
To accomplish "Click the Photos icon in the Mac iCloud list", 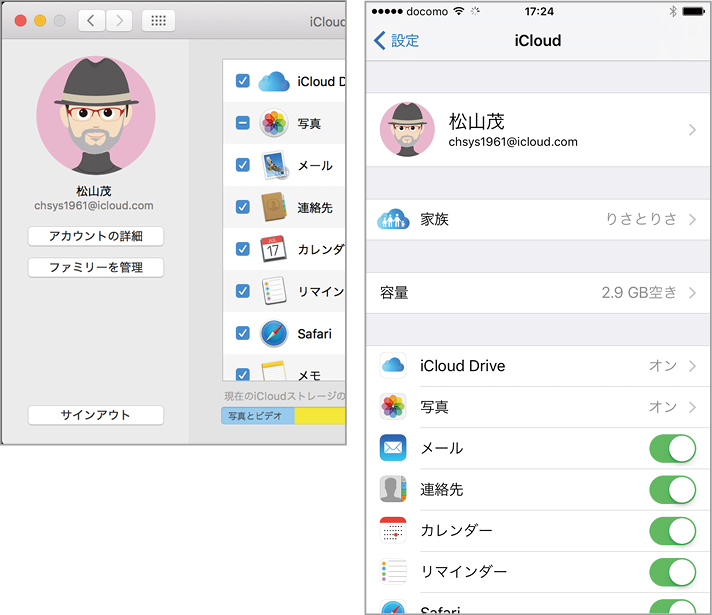I will click(274, 123).
